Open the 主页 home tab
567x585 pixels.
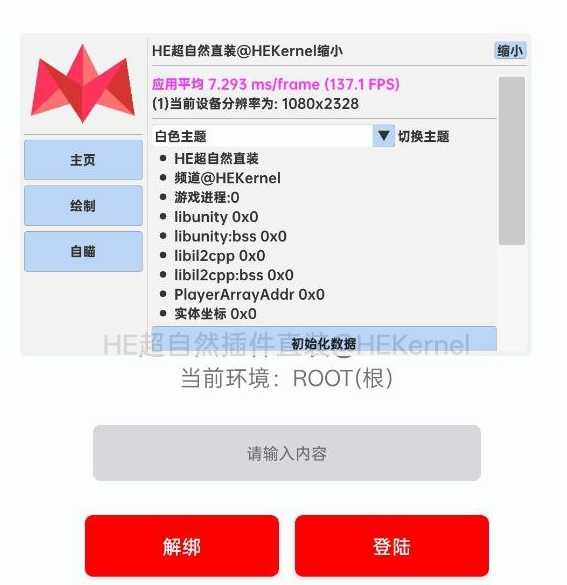point(84,160)
